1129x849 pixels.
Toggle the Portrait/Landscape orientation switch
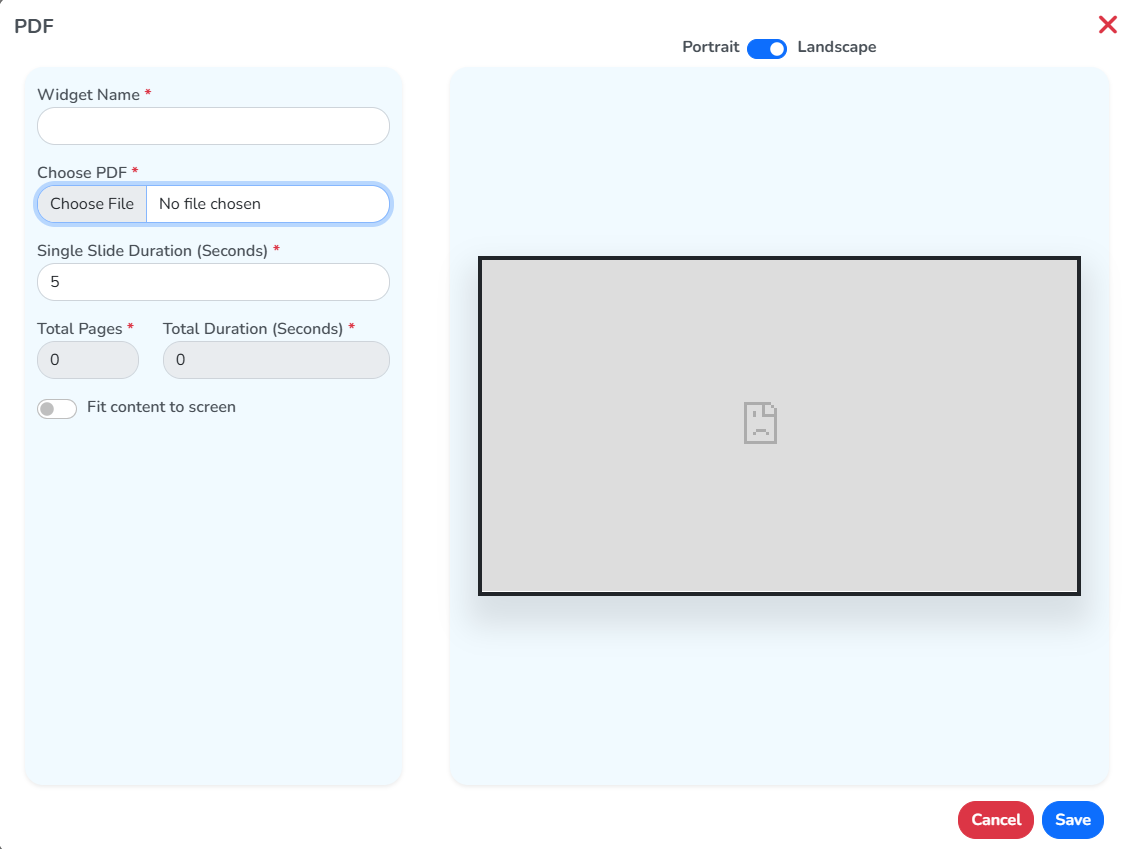point(767,48)
